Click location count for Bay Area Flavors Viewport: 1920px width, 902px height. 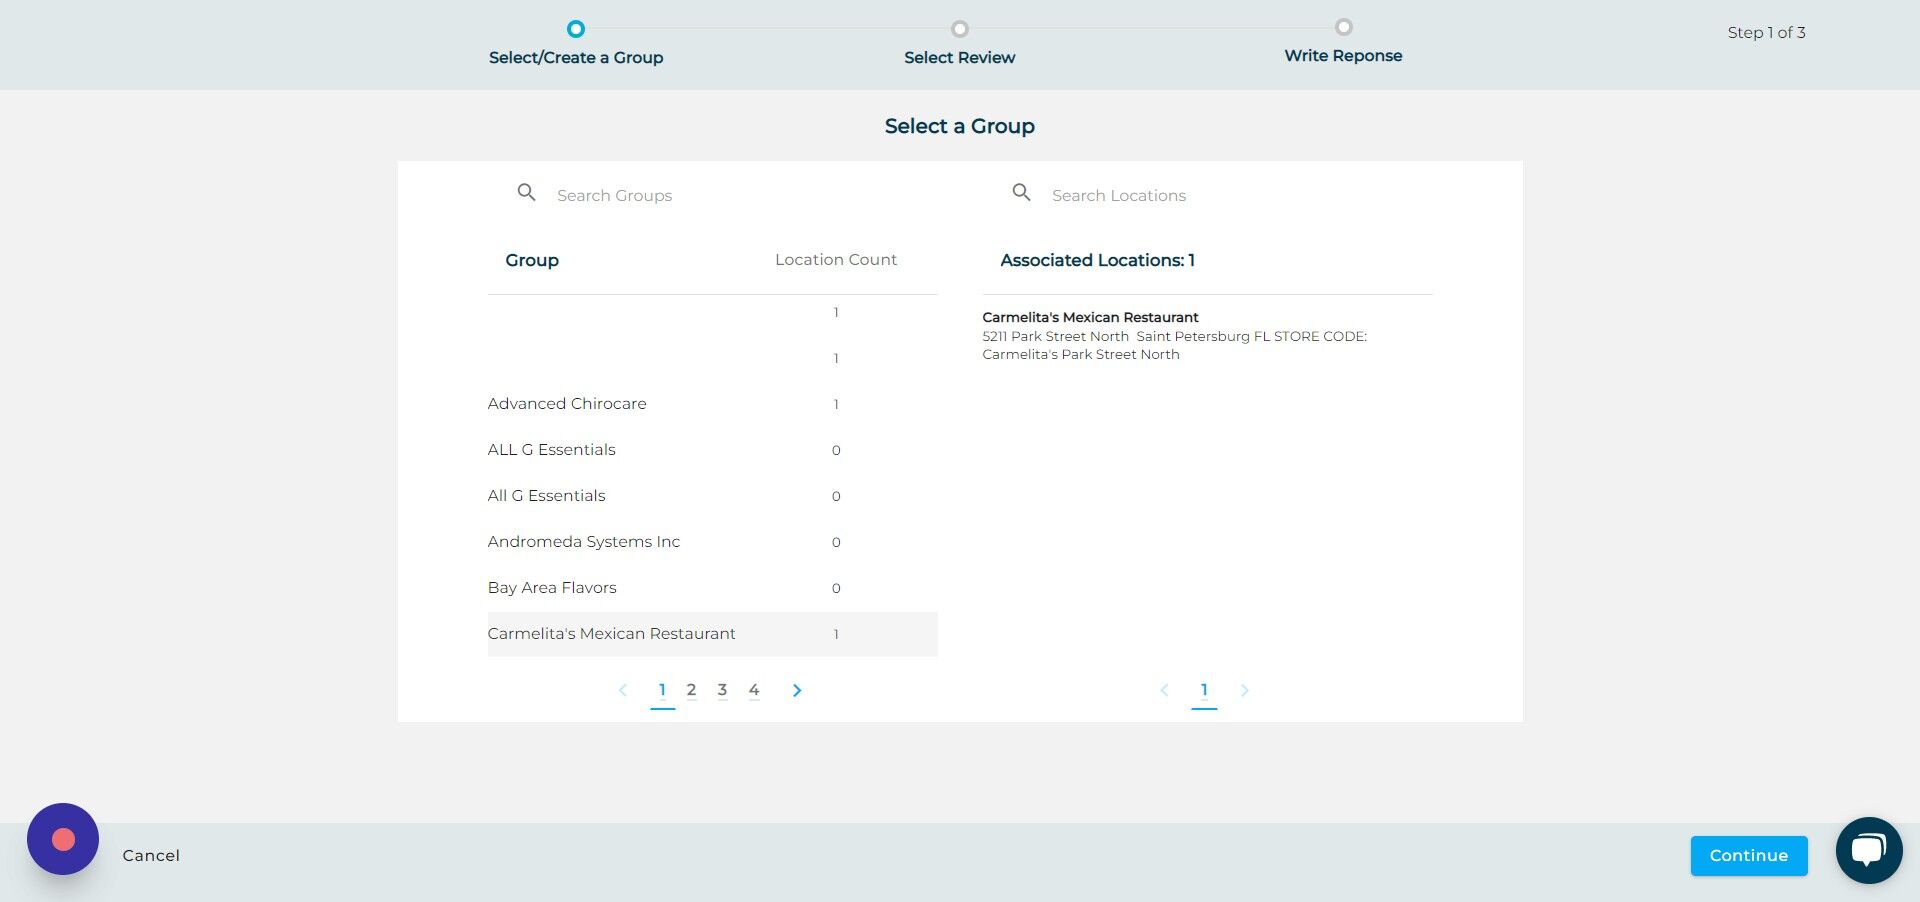pyautogui.click(x=836, y=588)
